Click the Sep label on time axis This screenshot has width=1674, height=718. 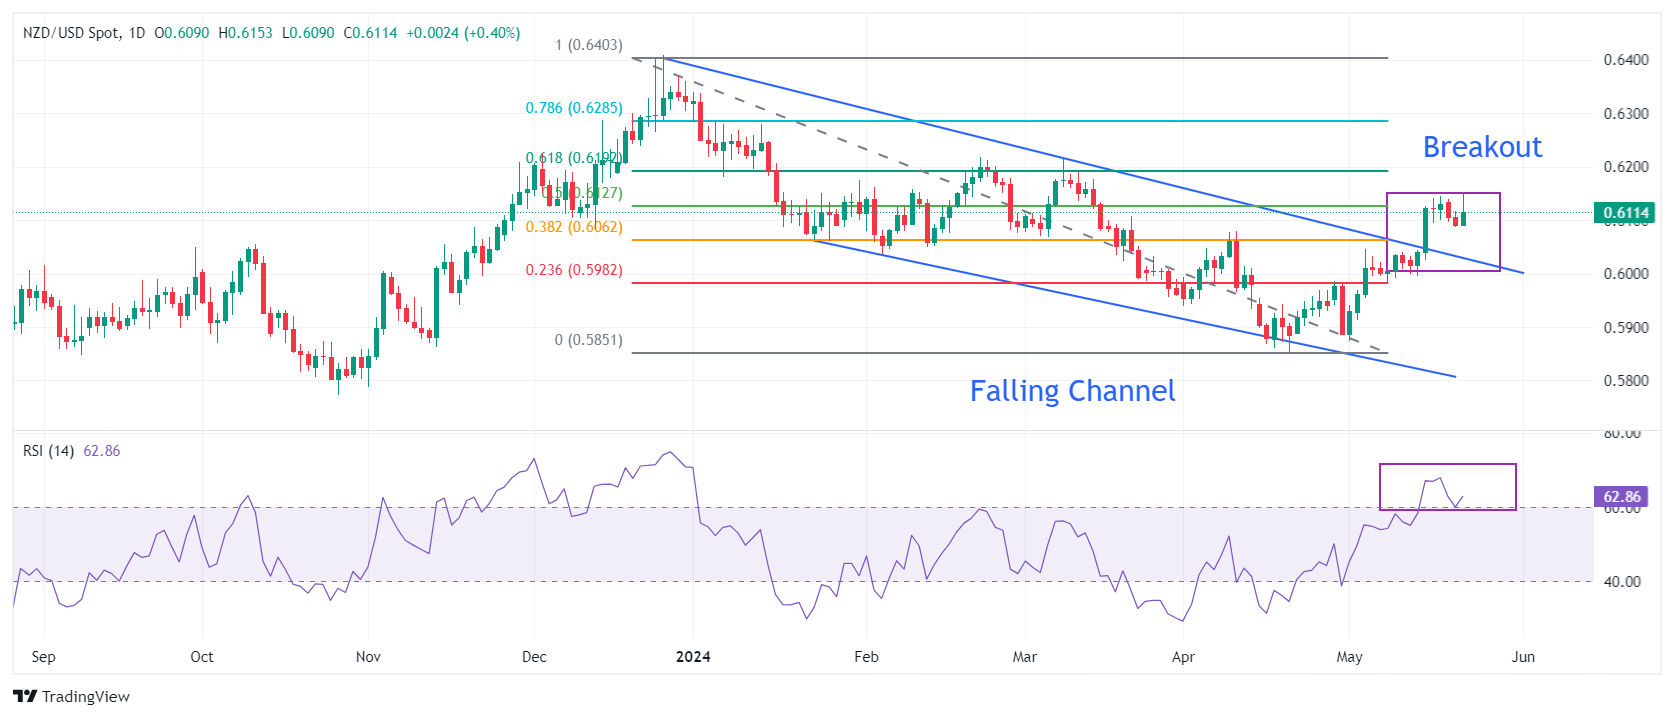[43, 657]
